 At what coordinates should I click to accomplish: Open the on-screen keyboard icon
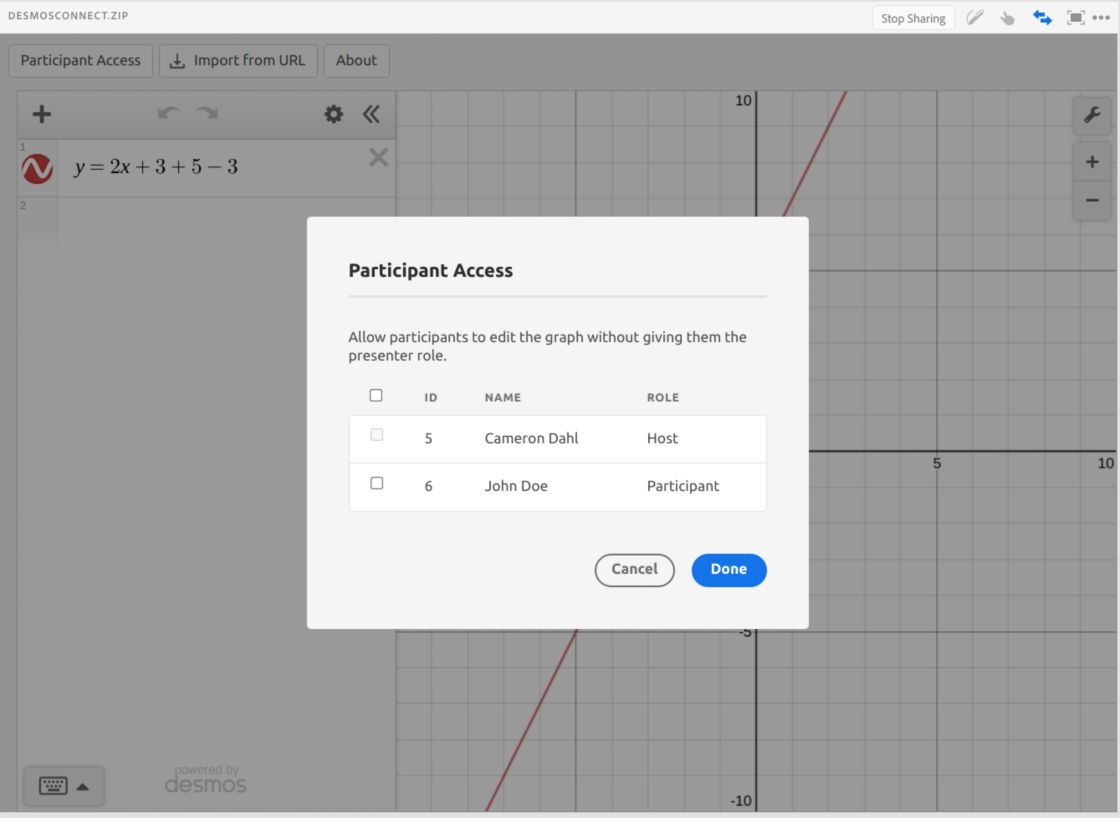tap(53, 786)
